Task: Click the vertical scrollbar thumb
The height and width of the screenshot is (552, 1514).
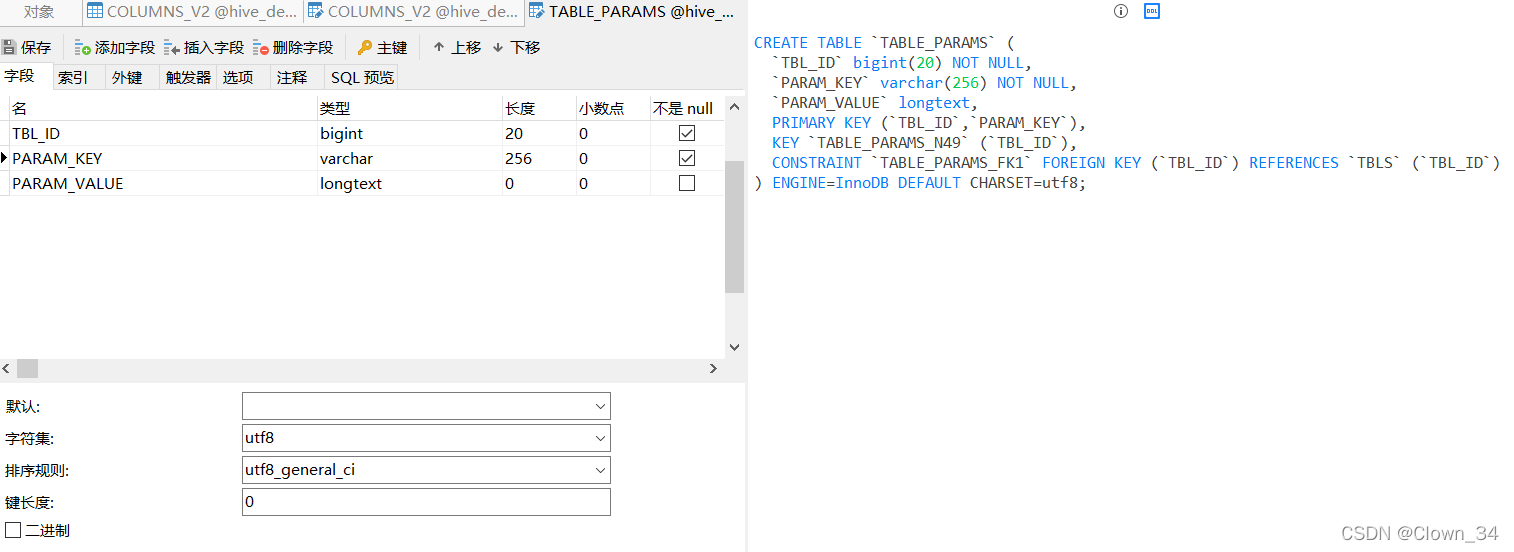Action: tap(735, 226)
